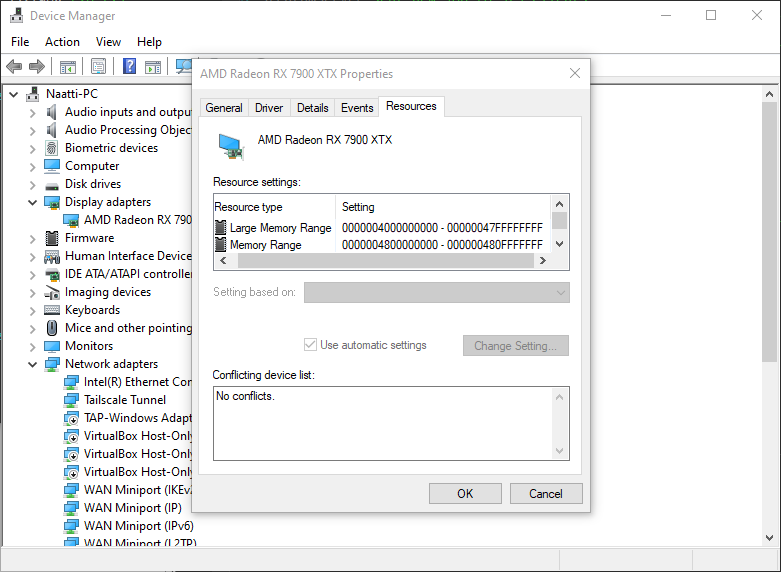Switch to the Details tab

pos(312,108)
